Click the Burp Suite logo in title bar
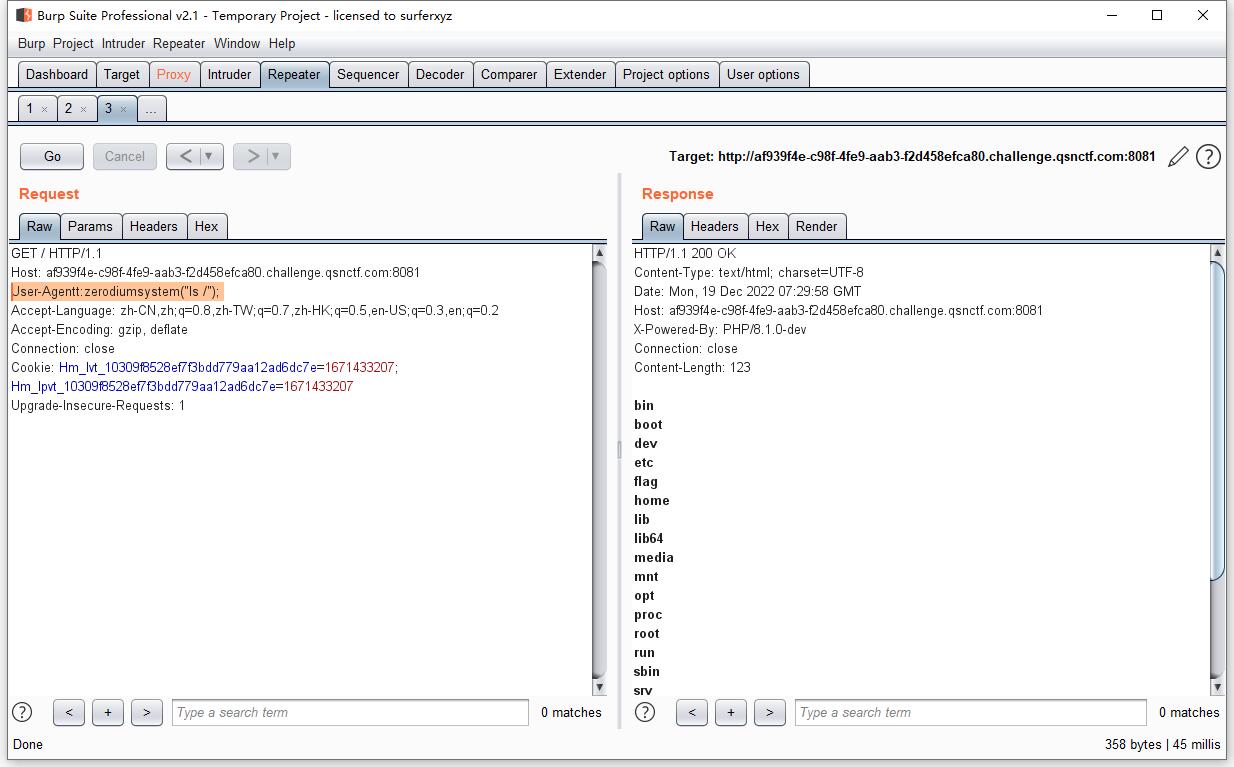 point(24,15)
